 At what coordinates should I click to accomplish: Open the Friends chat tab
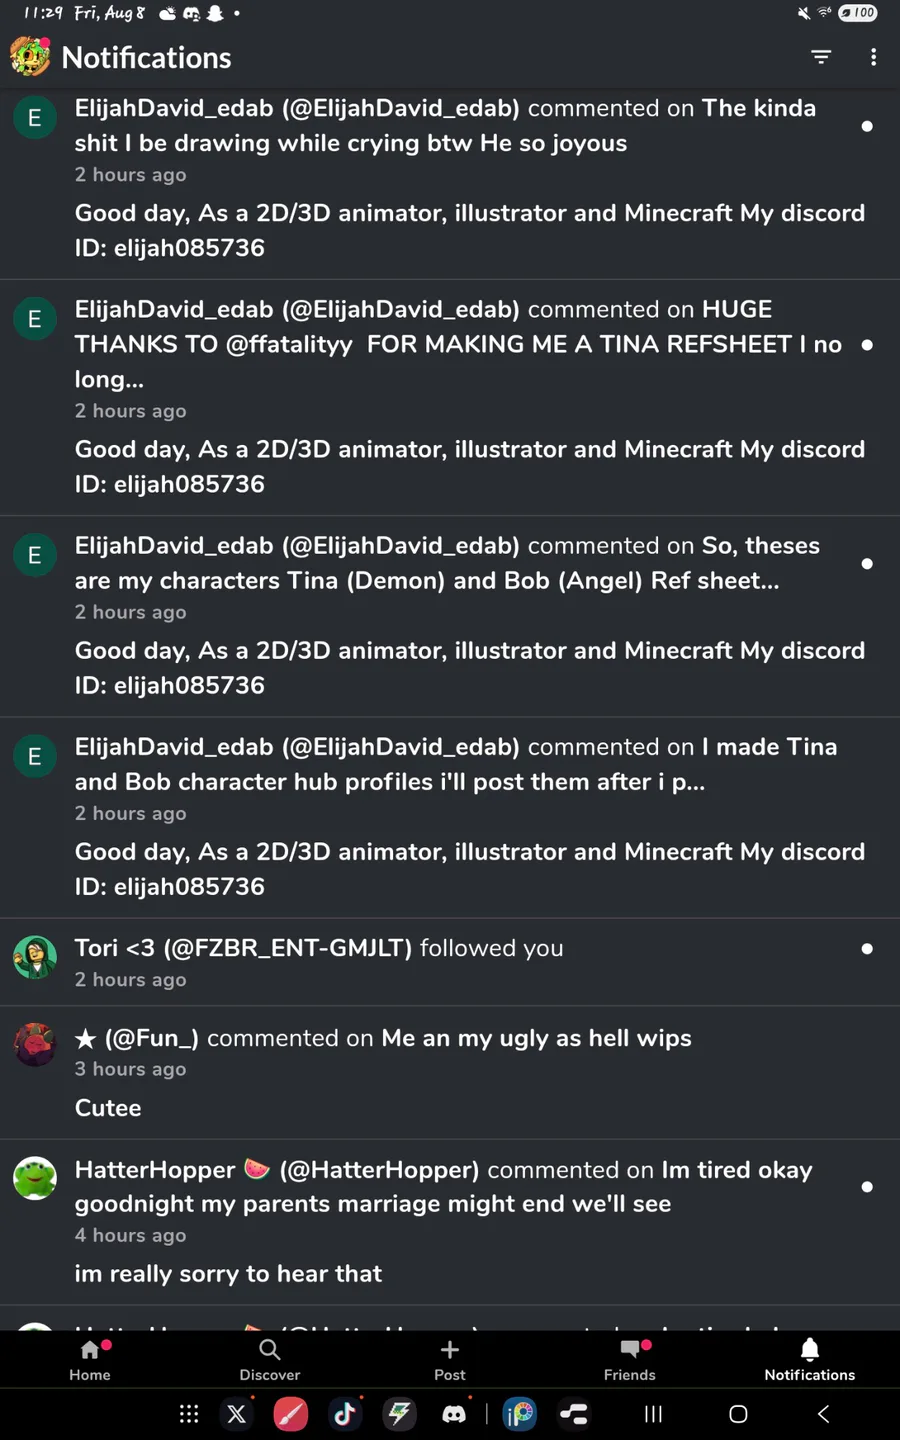tap(630, 1360)
